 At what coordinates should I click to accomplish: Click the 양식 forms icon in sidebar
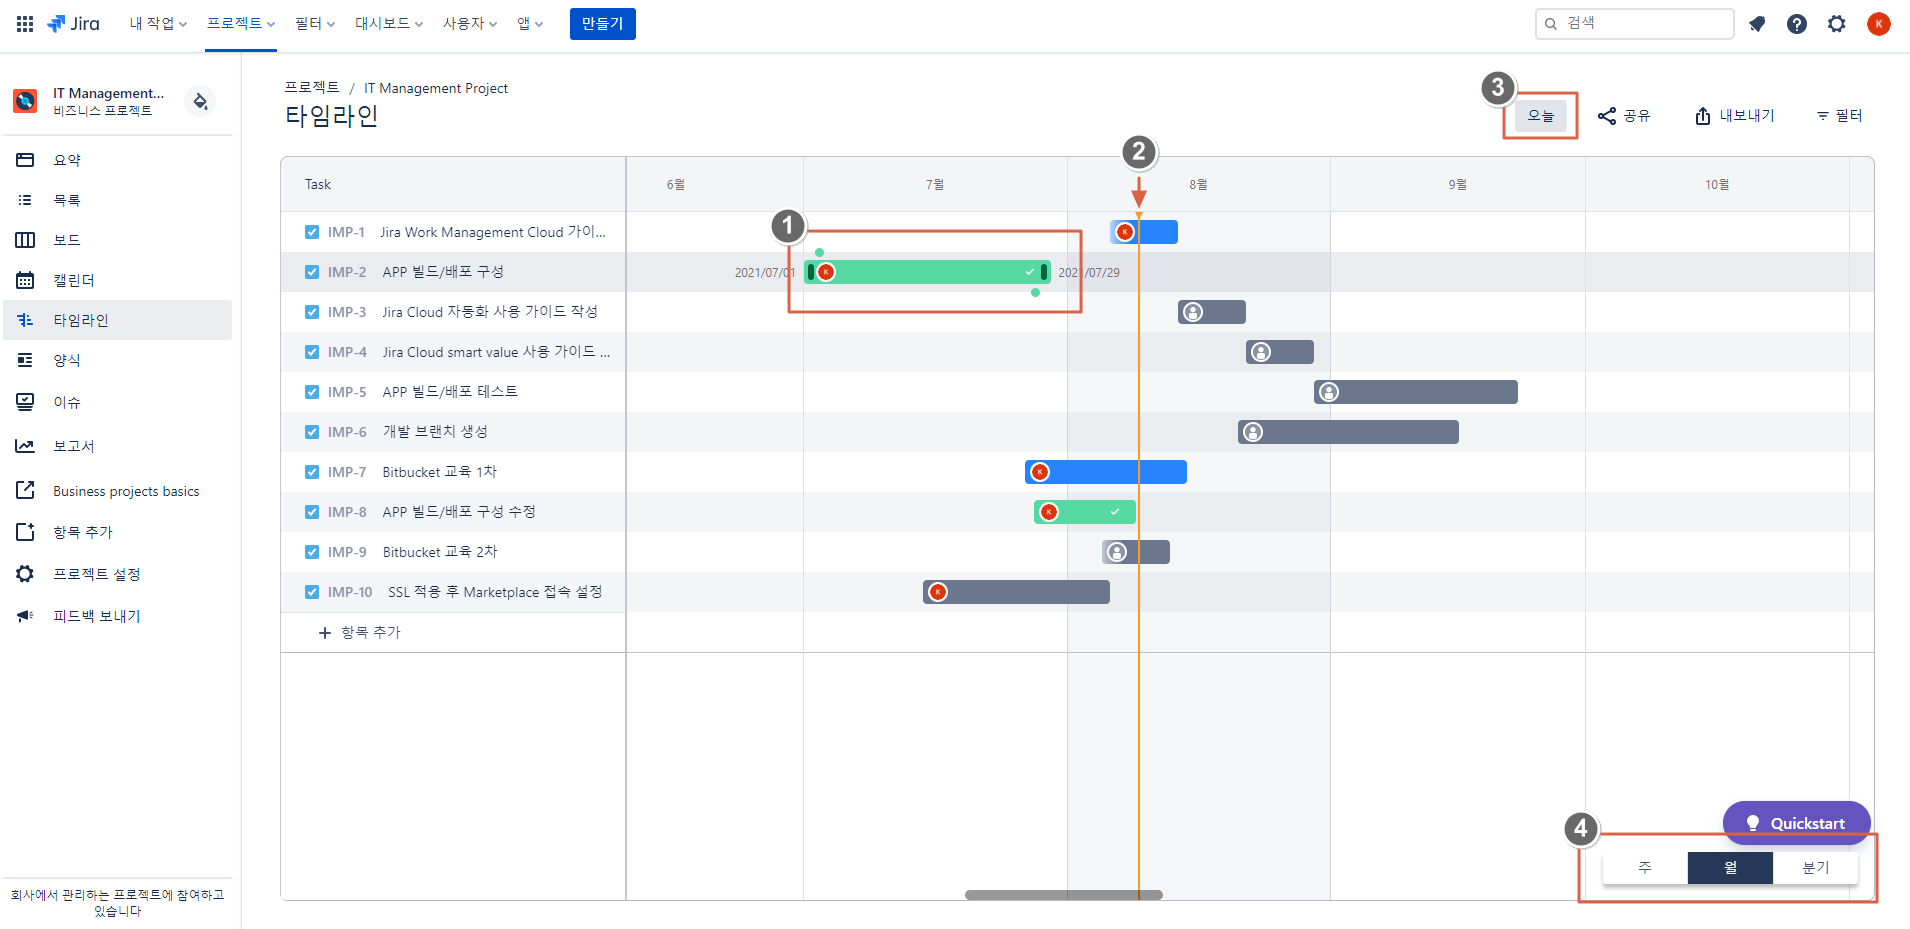[25, 360]
